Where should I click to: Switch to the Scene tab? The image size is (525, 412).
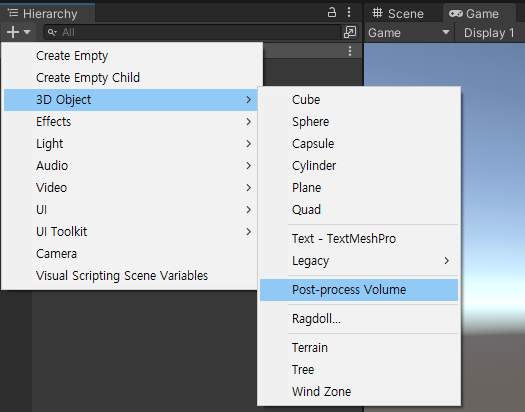(398, 14)
